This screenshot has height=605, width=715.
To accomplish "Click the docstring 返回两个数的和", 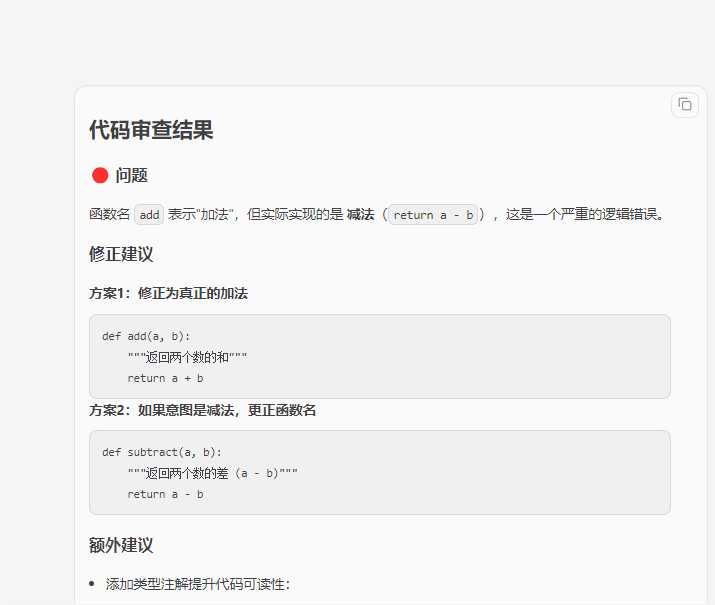I will tap(187, 357).
